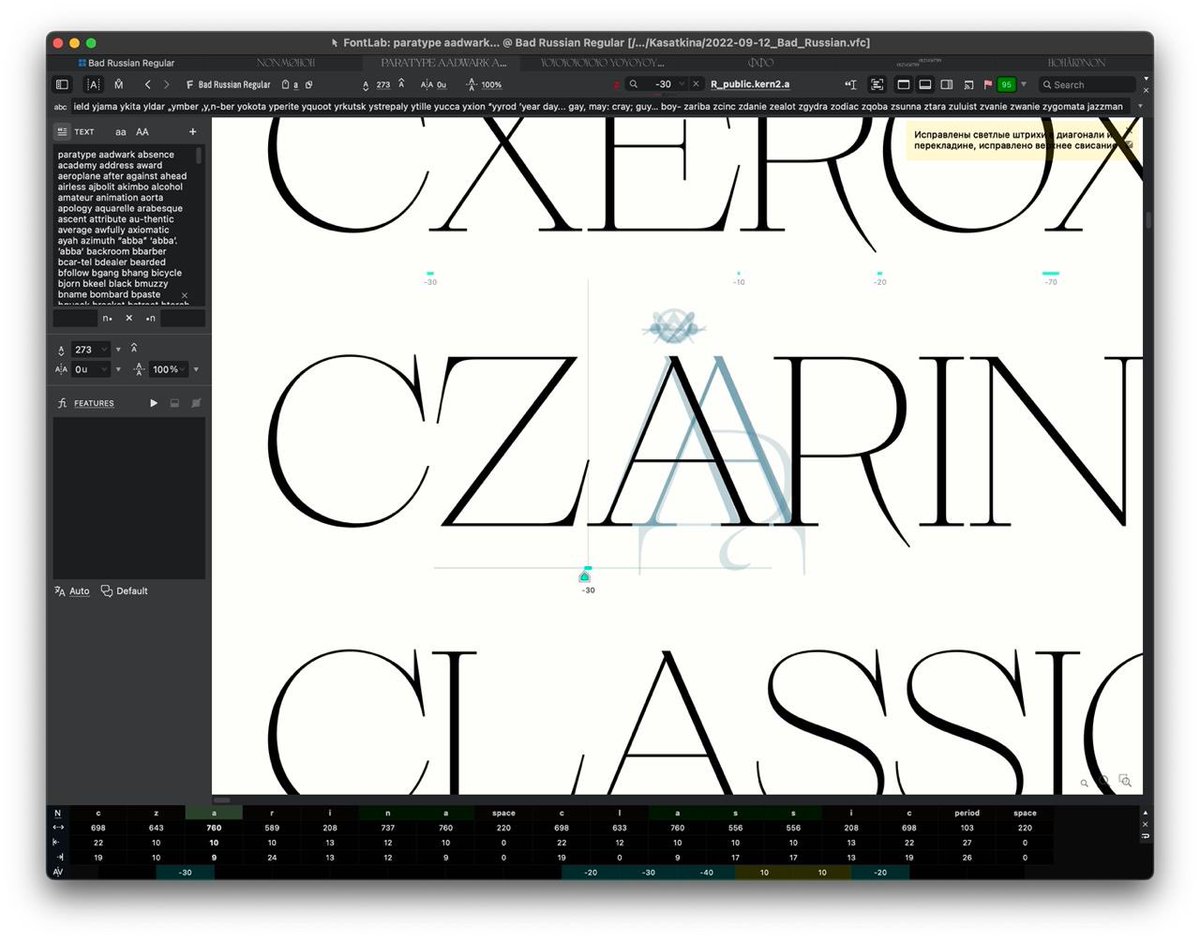Toggle the sidebar panel icon in toolbar
The image size is (1200, 941).
click(62, 85)
